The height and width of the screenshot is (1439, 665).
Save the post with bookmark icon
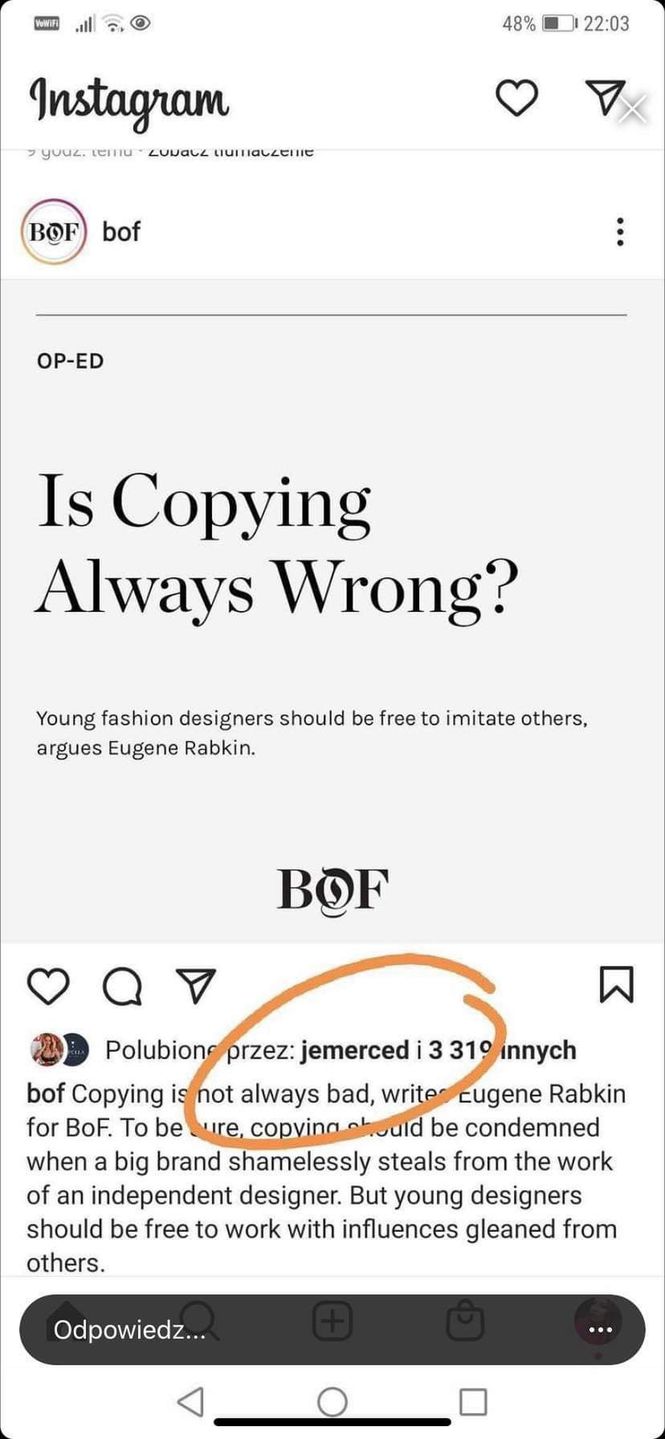(x=616, y=984)
